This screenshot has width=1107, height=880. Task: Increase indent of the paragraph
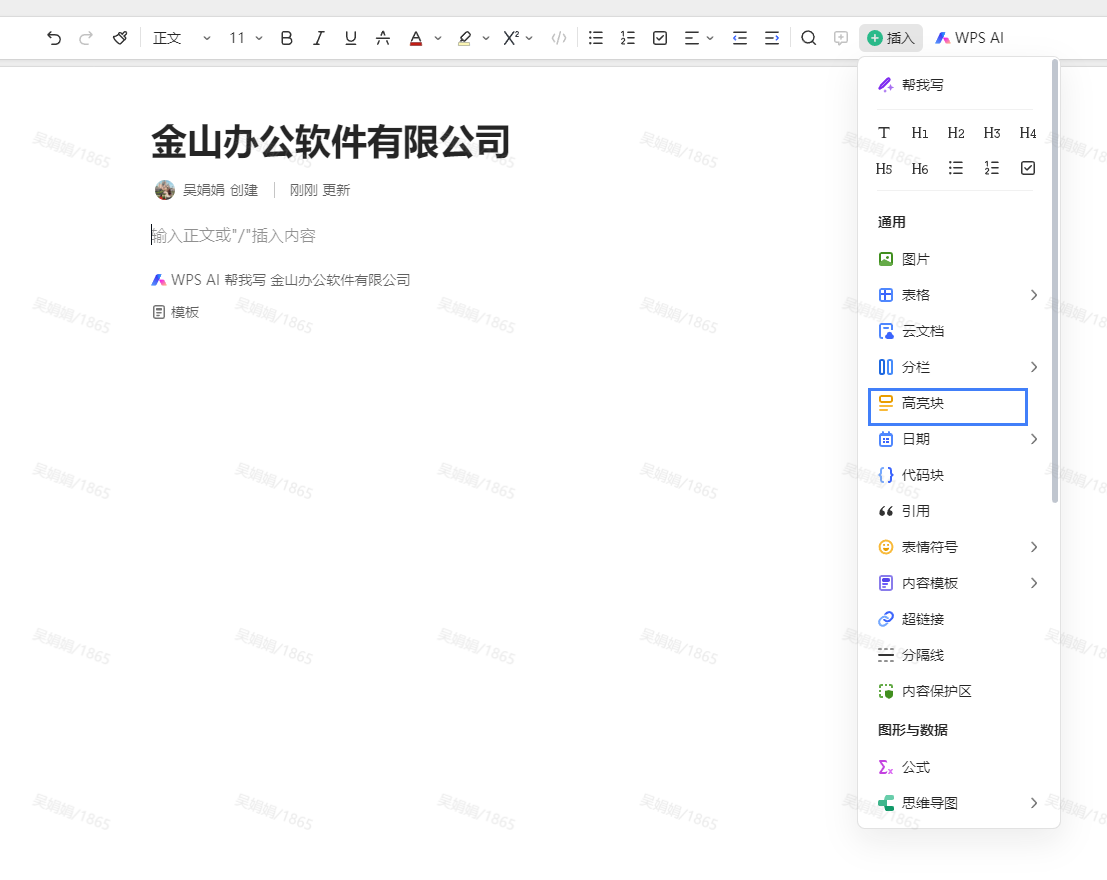[772, 38]
